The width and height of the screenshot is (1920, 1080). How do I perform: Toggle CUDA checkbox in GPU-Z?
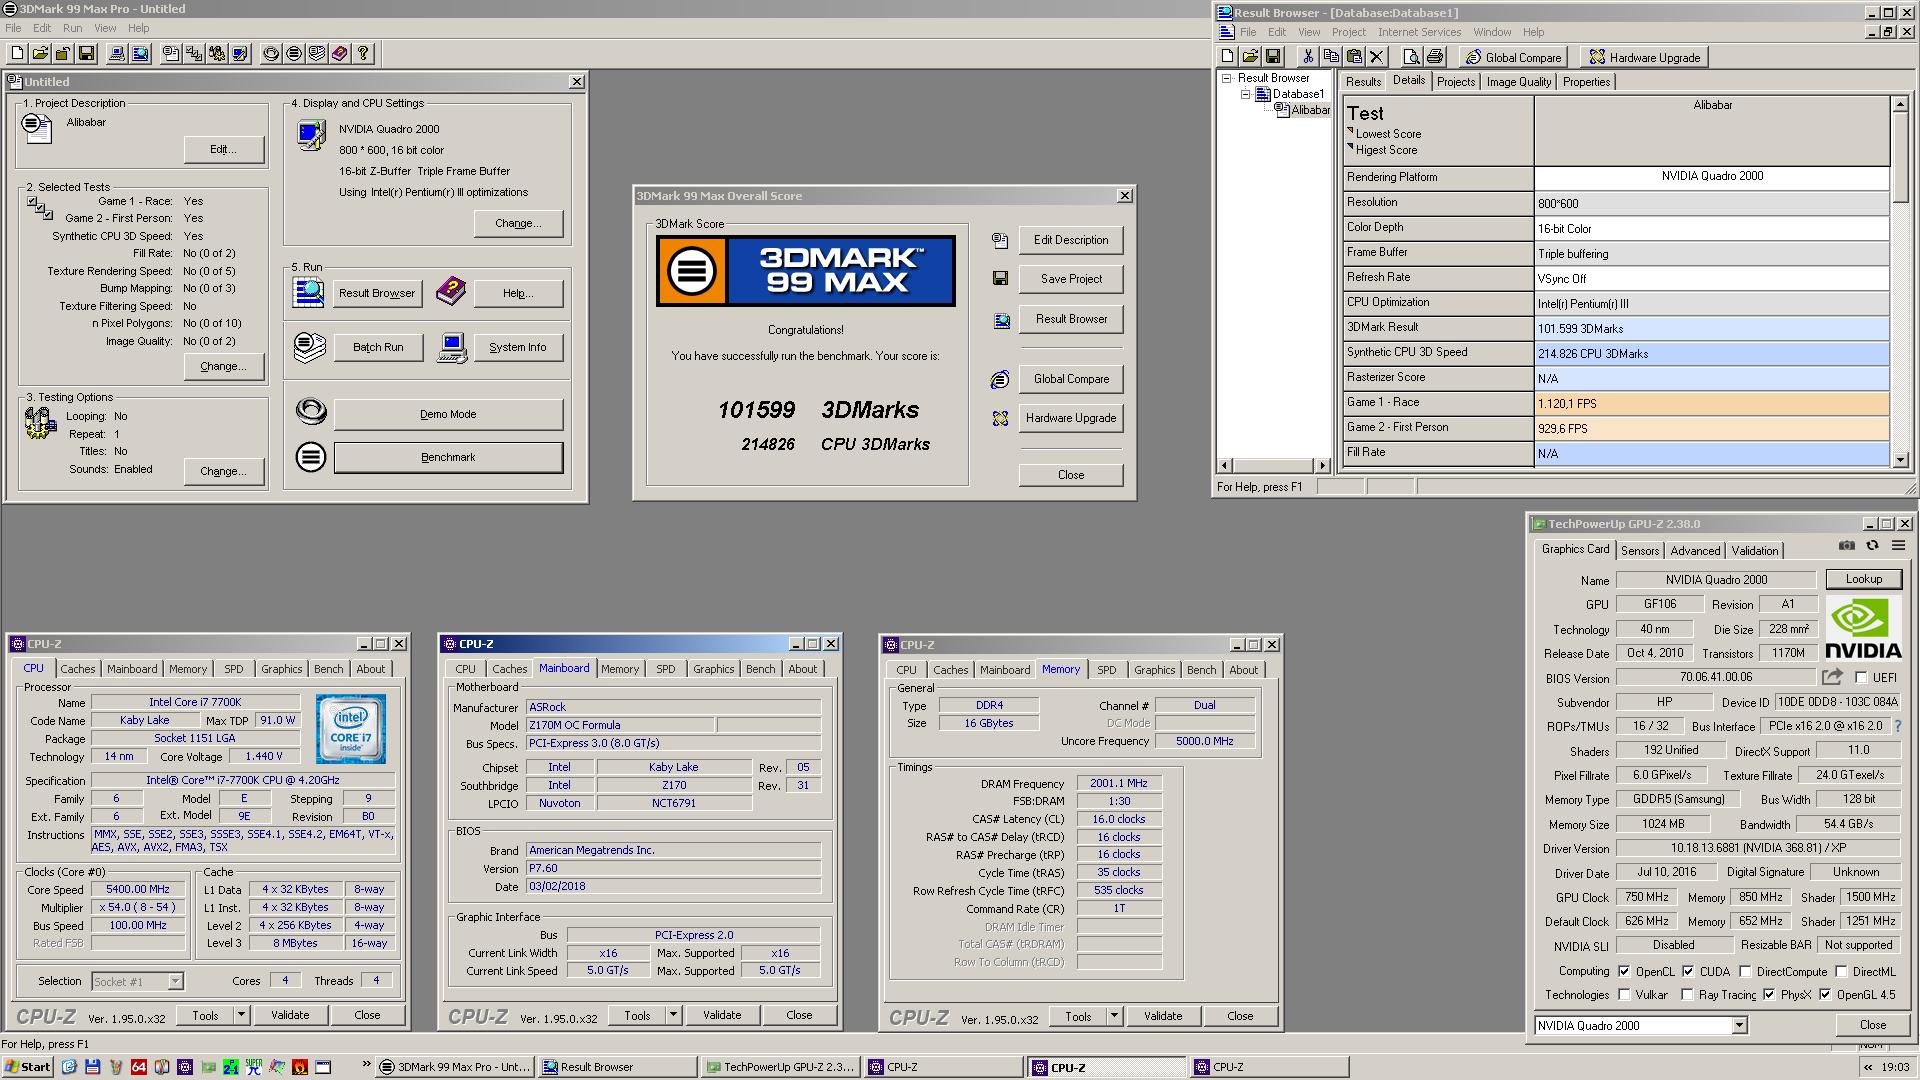[x=1688, y=972]
